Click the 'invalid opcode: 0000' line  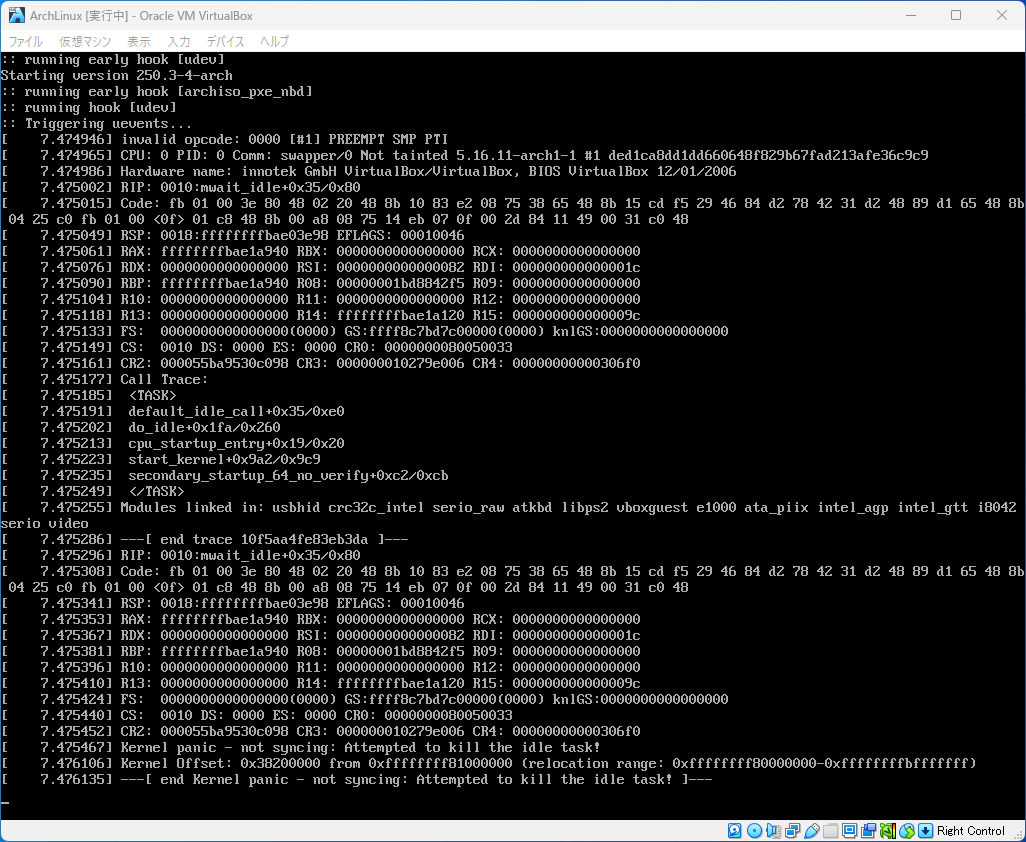(x=224, y=139)
